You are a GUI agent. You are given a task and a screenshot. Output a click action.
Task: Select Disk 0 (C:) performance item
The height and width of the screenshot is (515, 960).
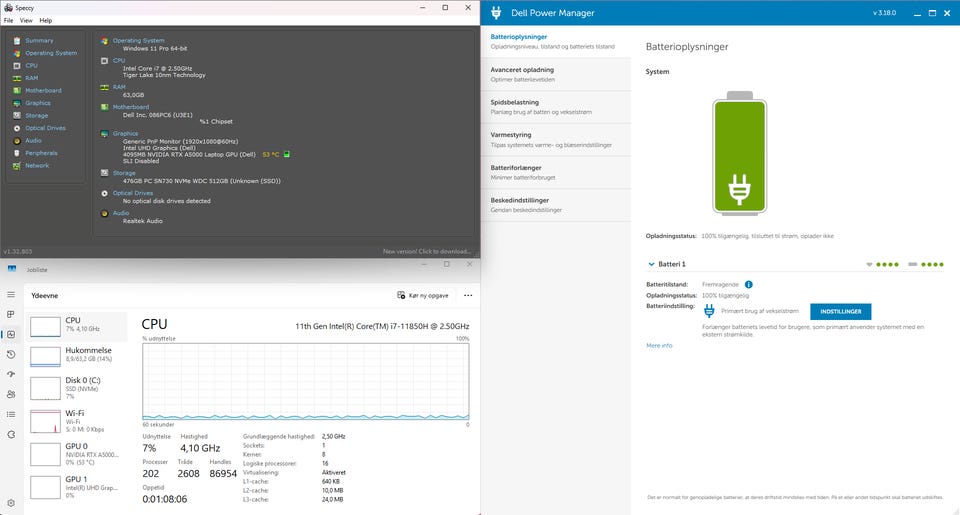coord(77,388)
